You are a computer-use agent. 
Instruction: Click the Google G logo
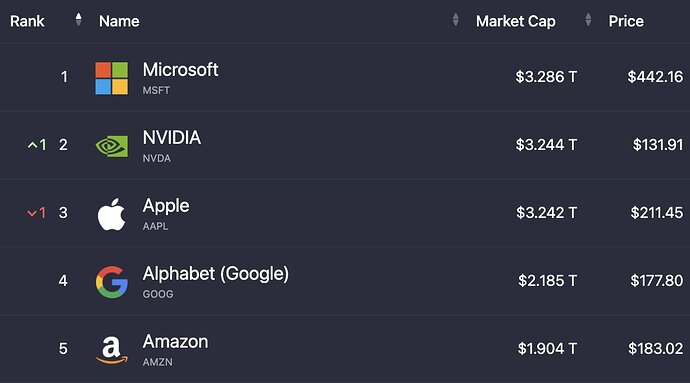click(112, 282)
